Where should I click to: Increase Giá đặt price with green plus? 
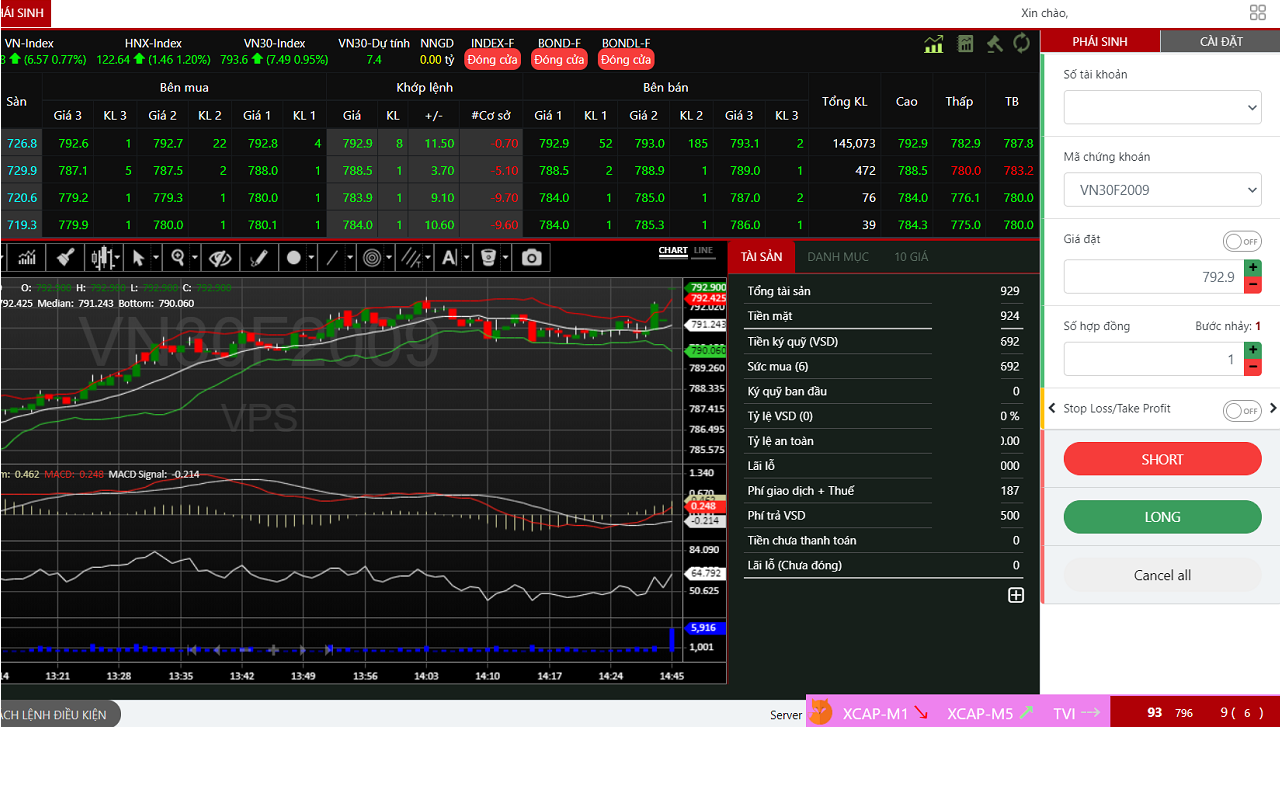1252,269
